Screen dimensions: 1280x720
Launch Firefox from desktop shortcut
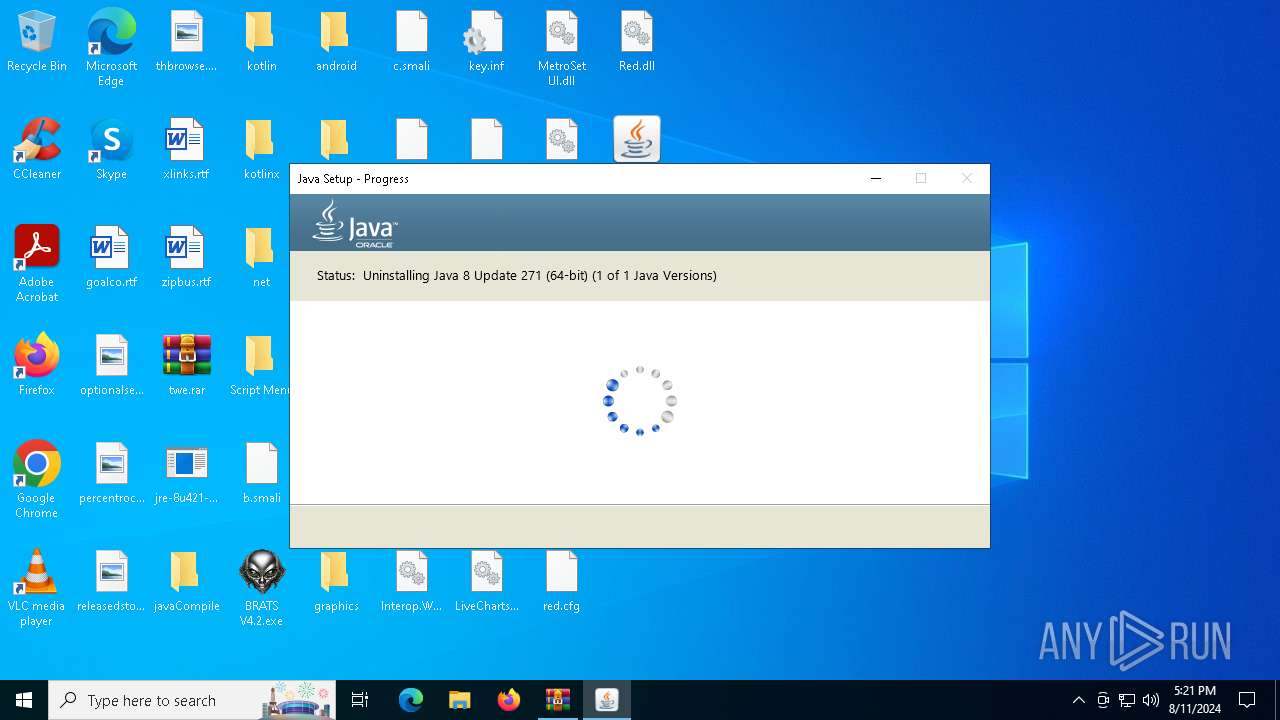click(x=37, y=365)
